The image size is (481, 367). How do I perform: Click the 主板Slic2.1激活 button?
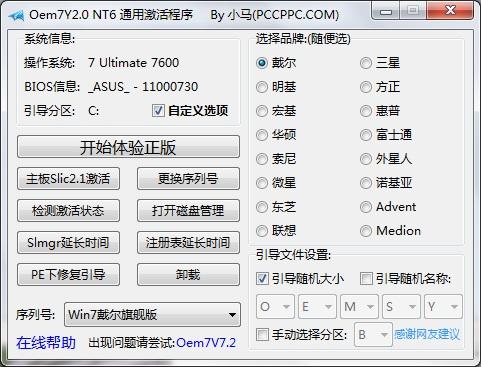click(x=68, y=179)
